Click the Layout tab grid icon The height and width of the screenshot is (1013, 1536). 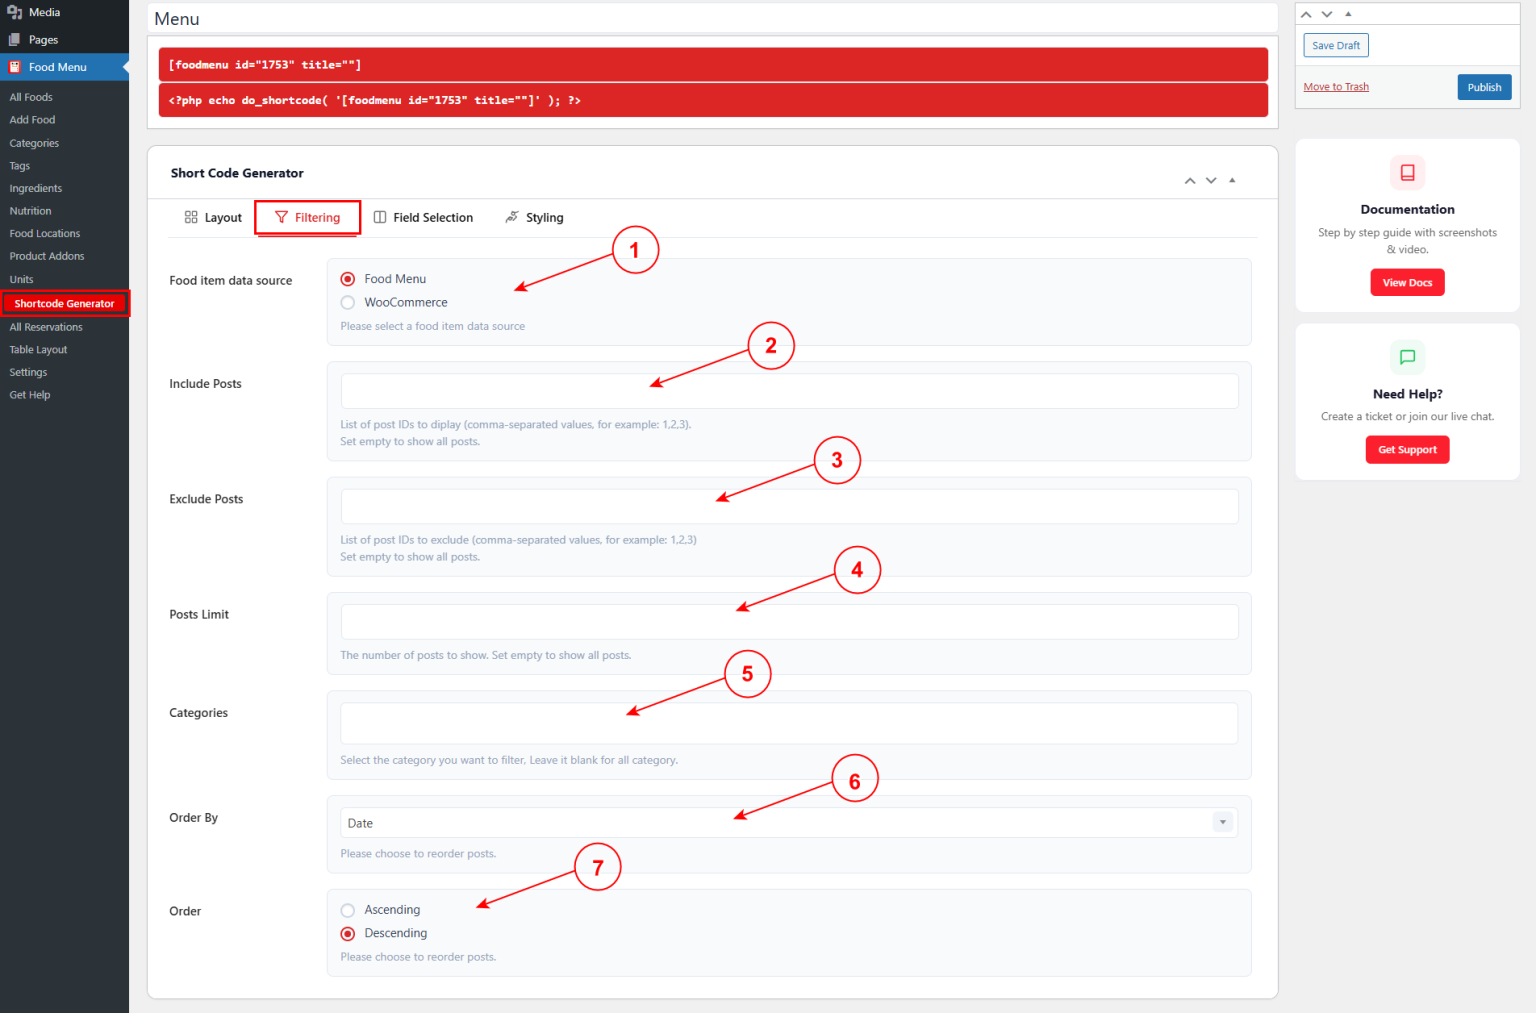tap(191, 217)
